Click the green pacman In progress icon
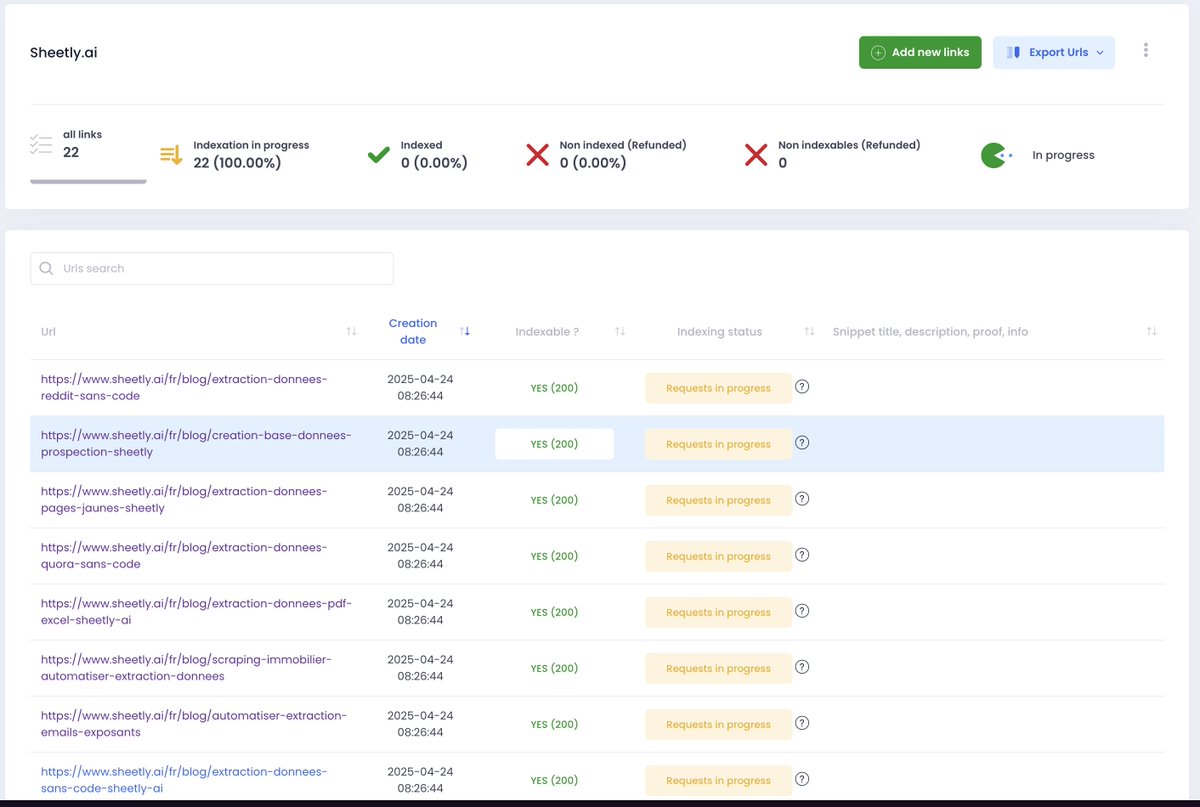The image size is (1200, 807). (x=995, y=155)
